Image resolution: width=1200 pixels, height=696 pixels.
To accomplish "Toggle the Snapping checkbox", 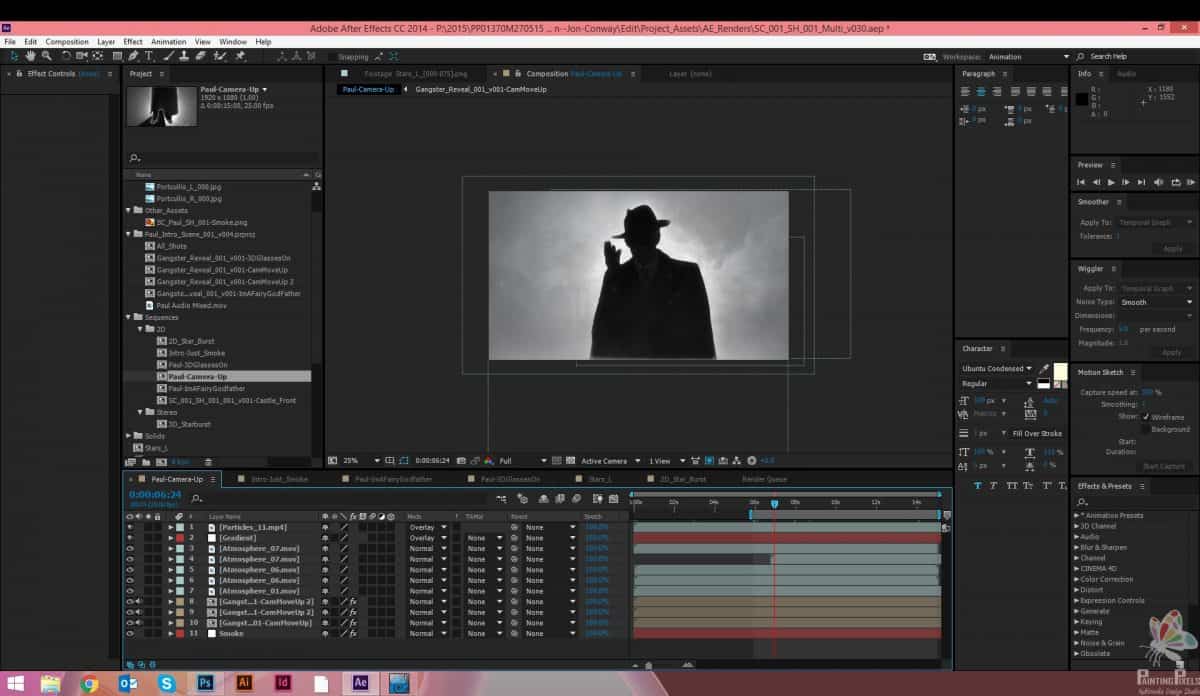I will click(332, 57).
